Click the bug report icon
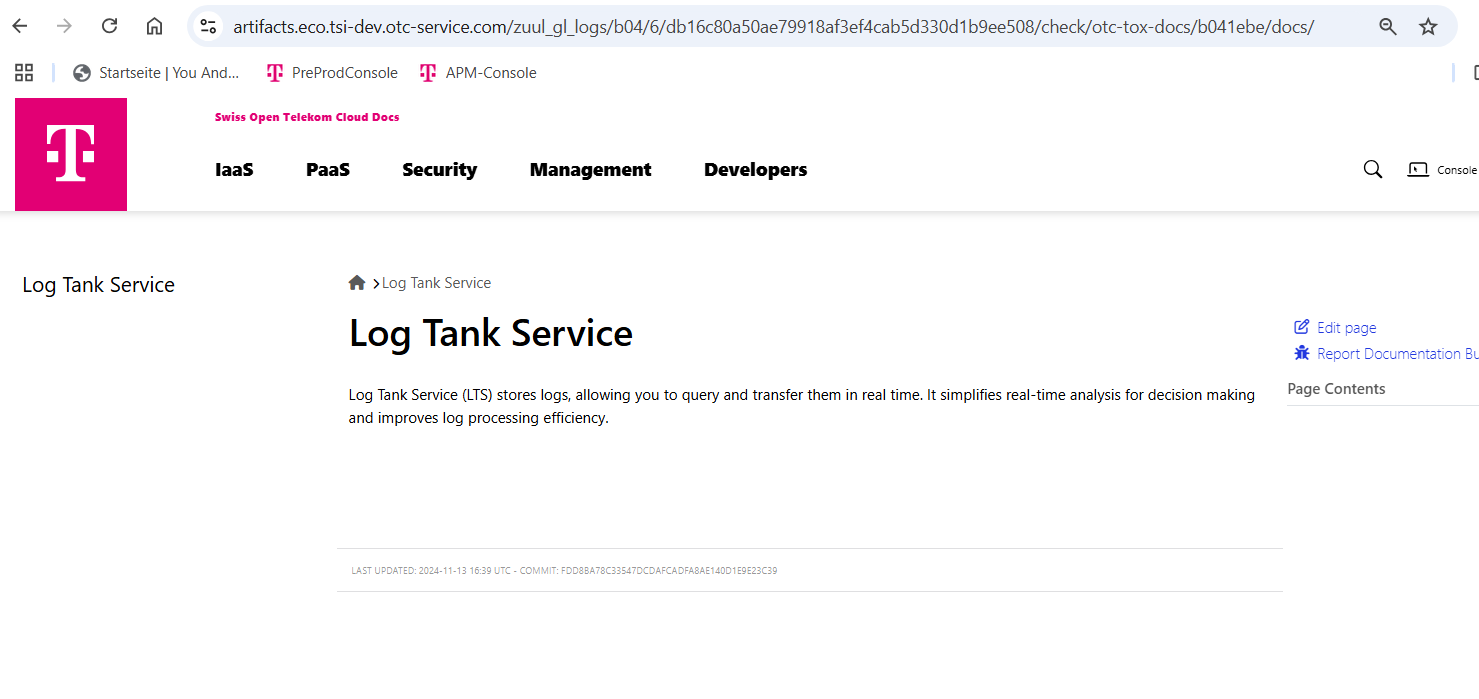Screen dimensions: 1479x699 point(1302,353)
